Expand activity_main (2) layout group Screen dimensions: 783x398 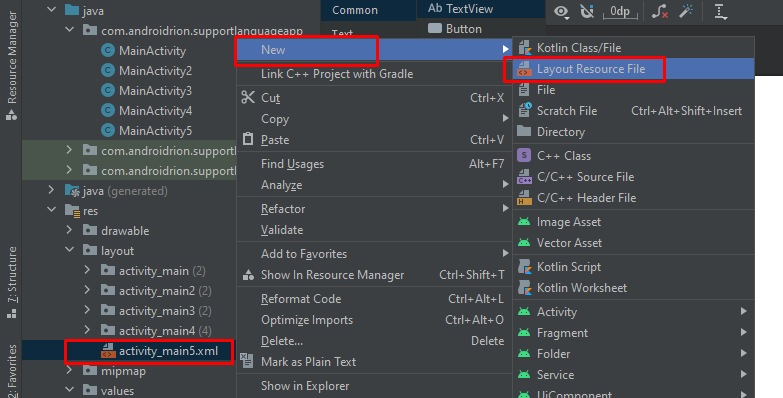[87, 270]
